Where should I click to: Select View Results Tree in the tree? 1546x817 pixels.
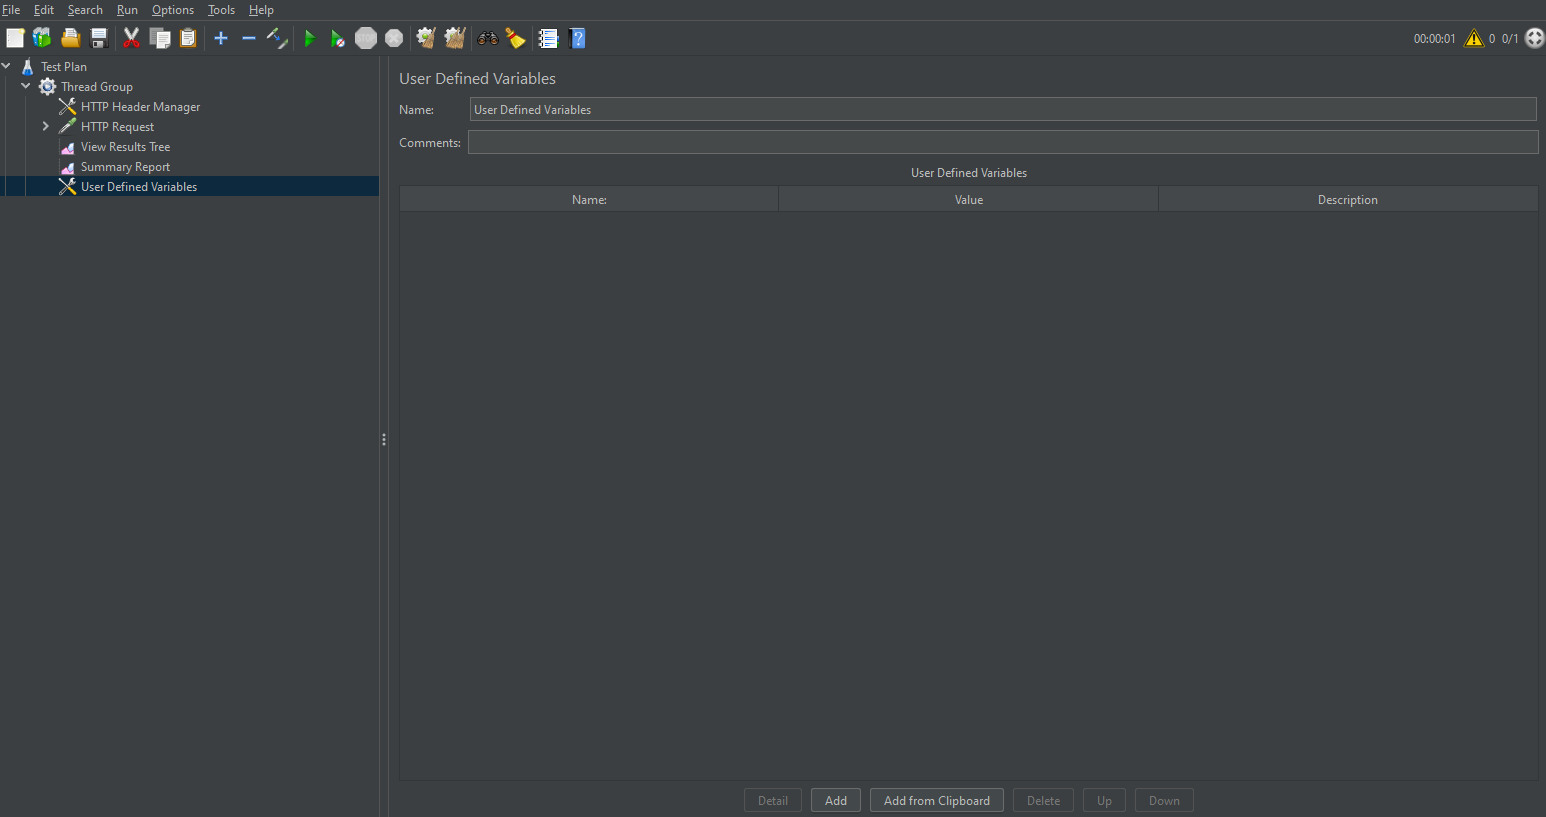[125, 146]
